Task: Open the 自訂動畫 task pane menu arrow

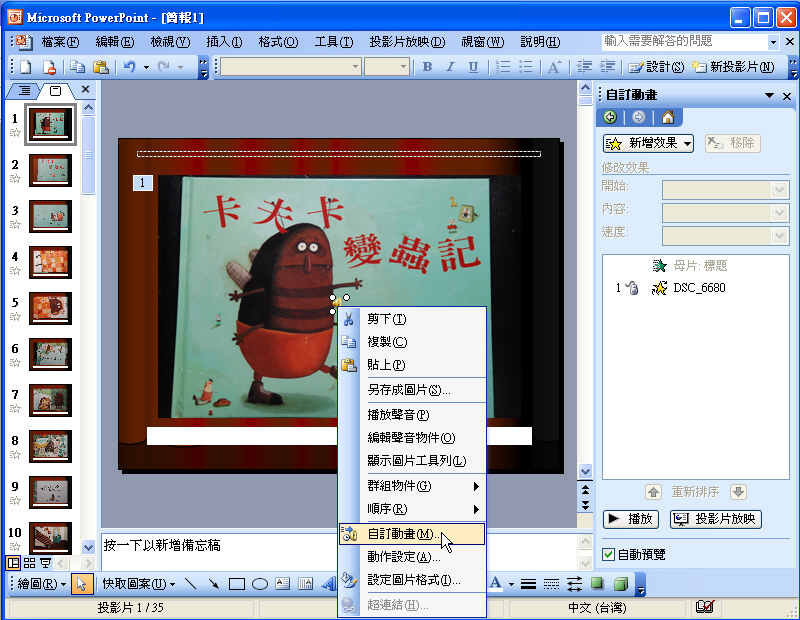Action: 769,95
